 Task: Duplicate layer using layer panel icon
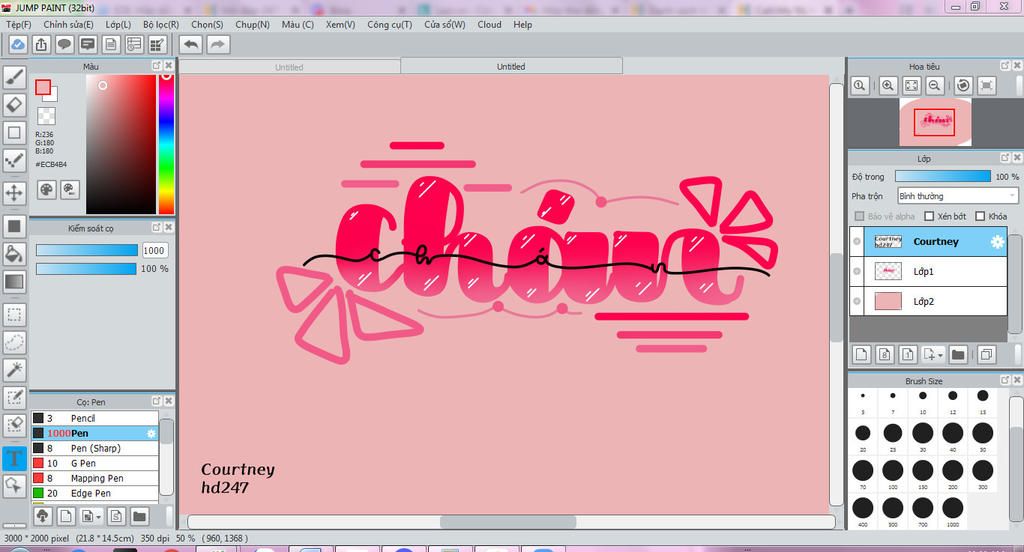[987, 354]
